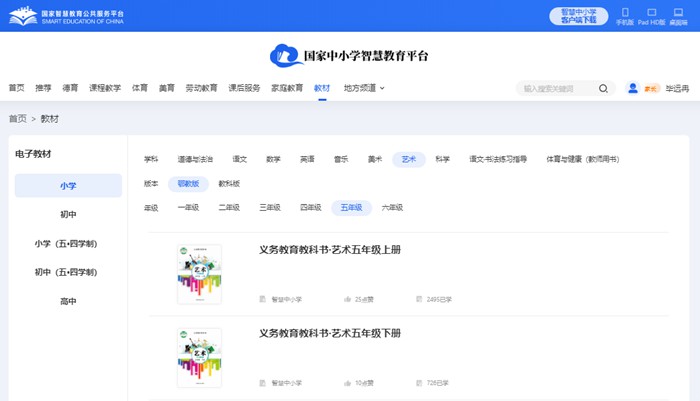Select 小学 in the sidebar
Image resolution: width=700 pixels, height=401 pixels.
coord(68,185)
